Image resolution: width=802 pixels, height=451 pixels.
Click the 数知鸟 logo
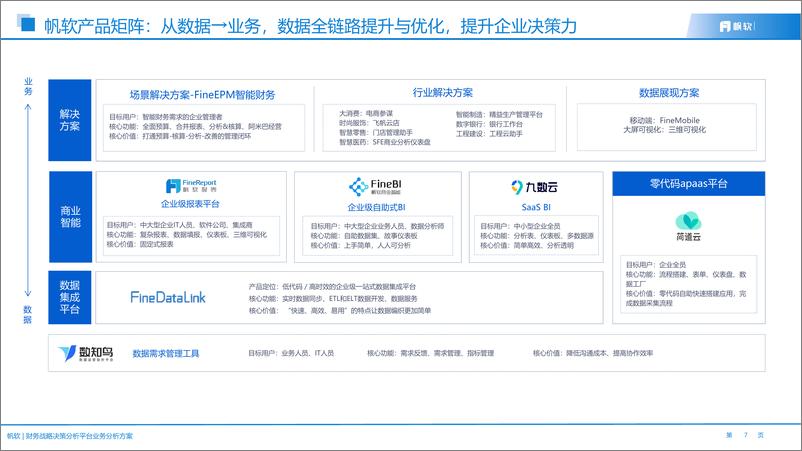(x=85, y=353)
